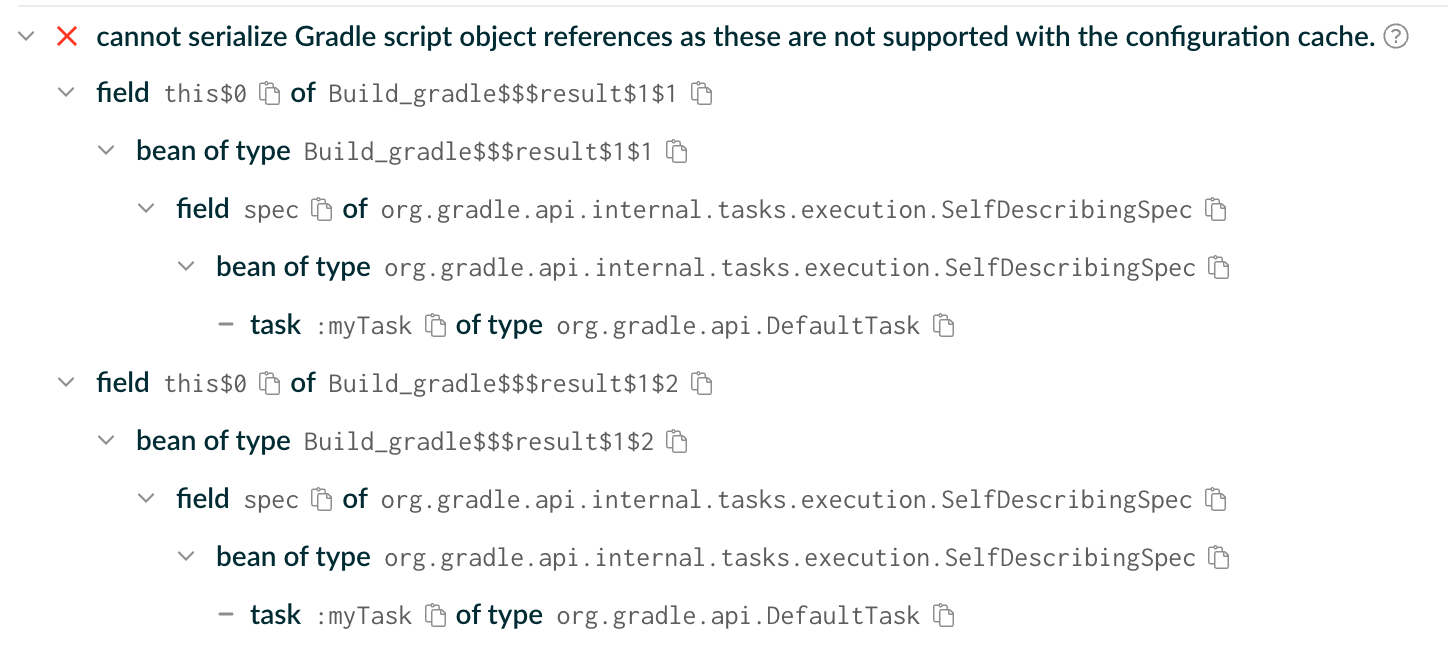
Task: Collapse the bean of type result$1$2 entry
Action: pos(106,440)
